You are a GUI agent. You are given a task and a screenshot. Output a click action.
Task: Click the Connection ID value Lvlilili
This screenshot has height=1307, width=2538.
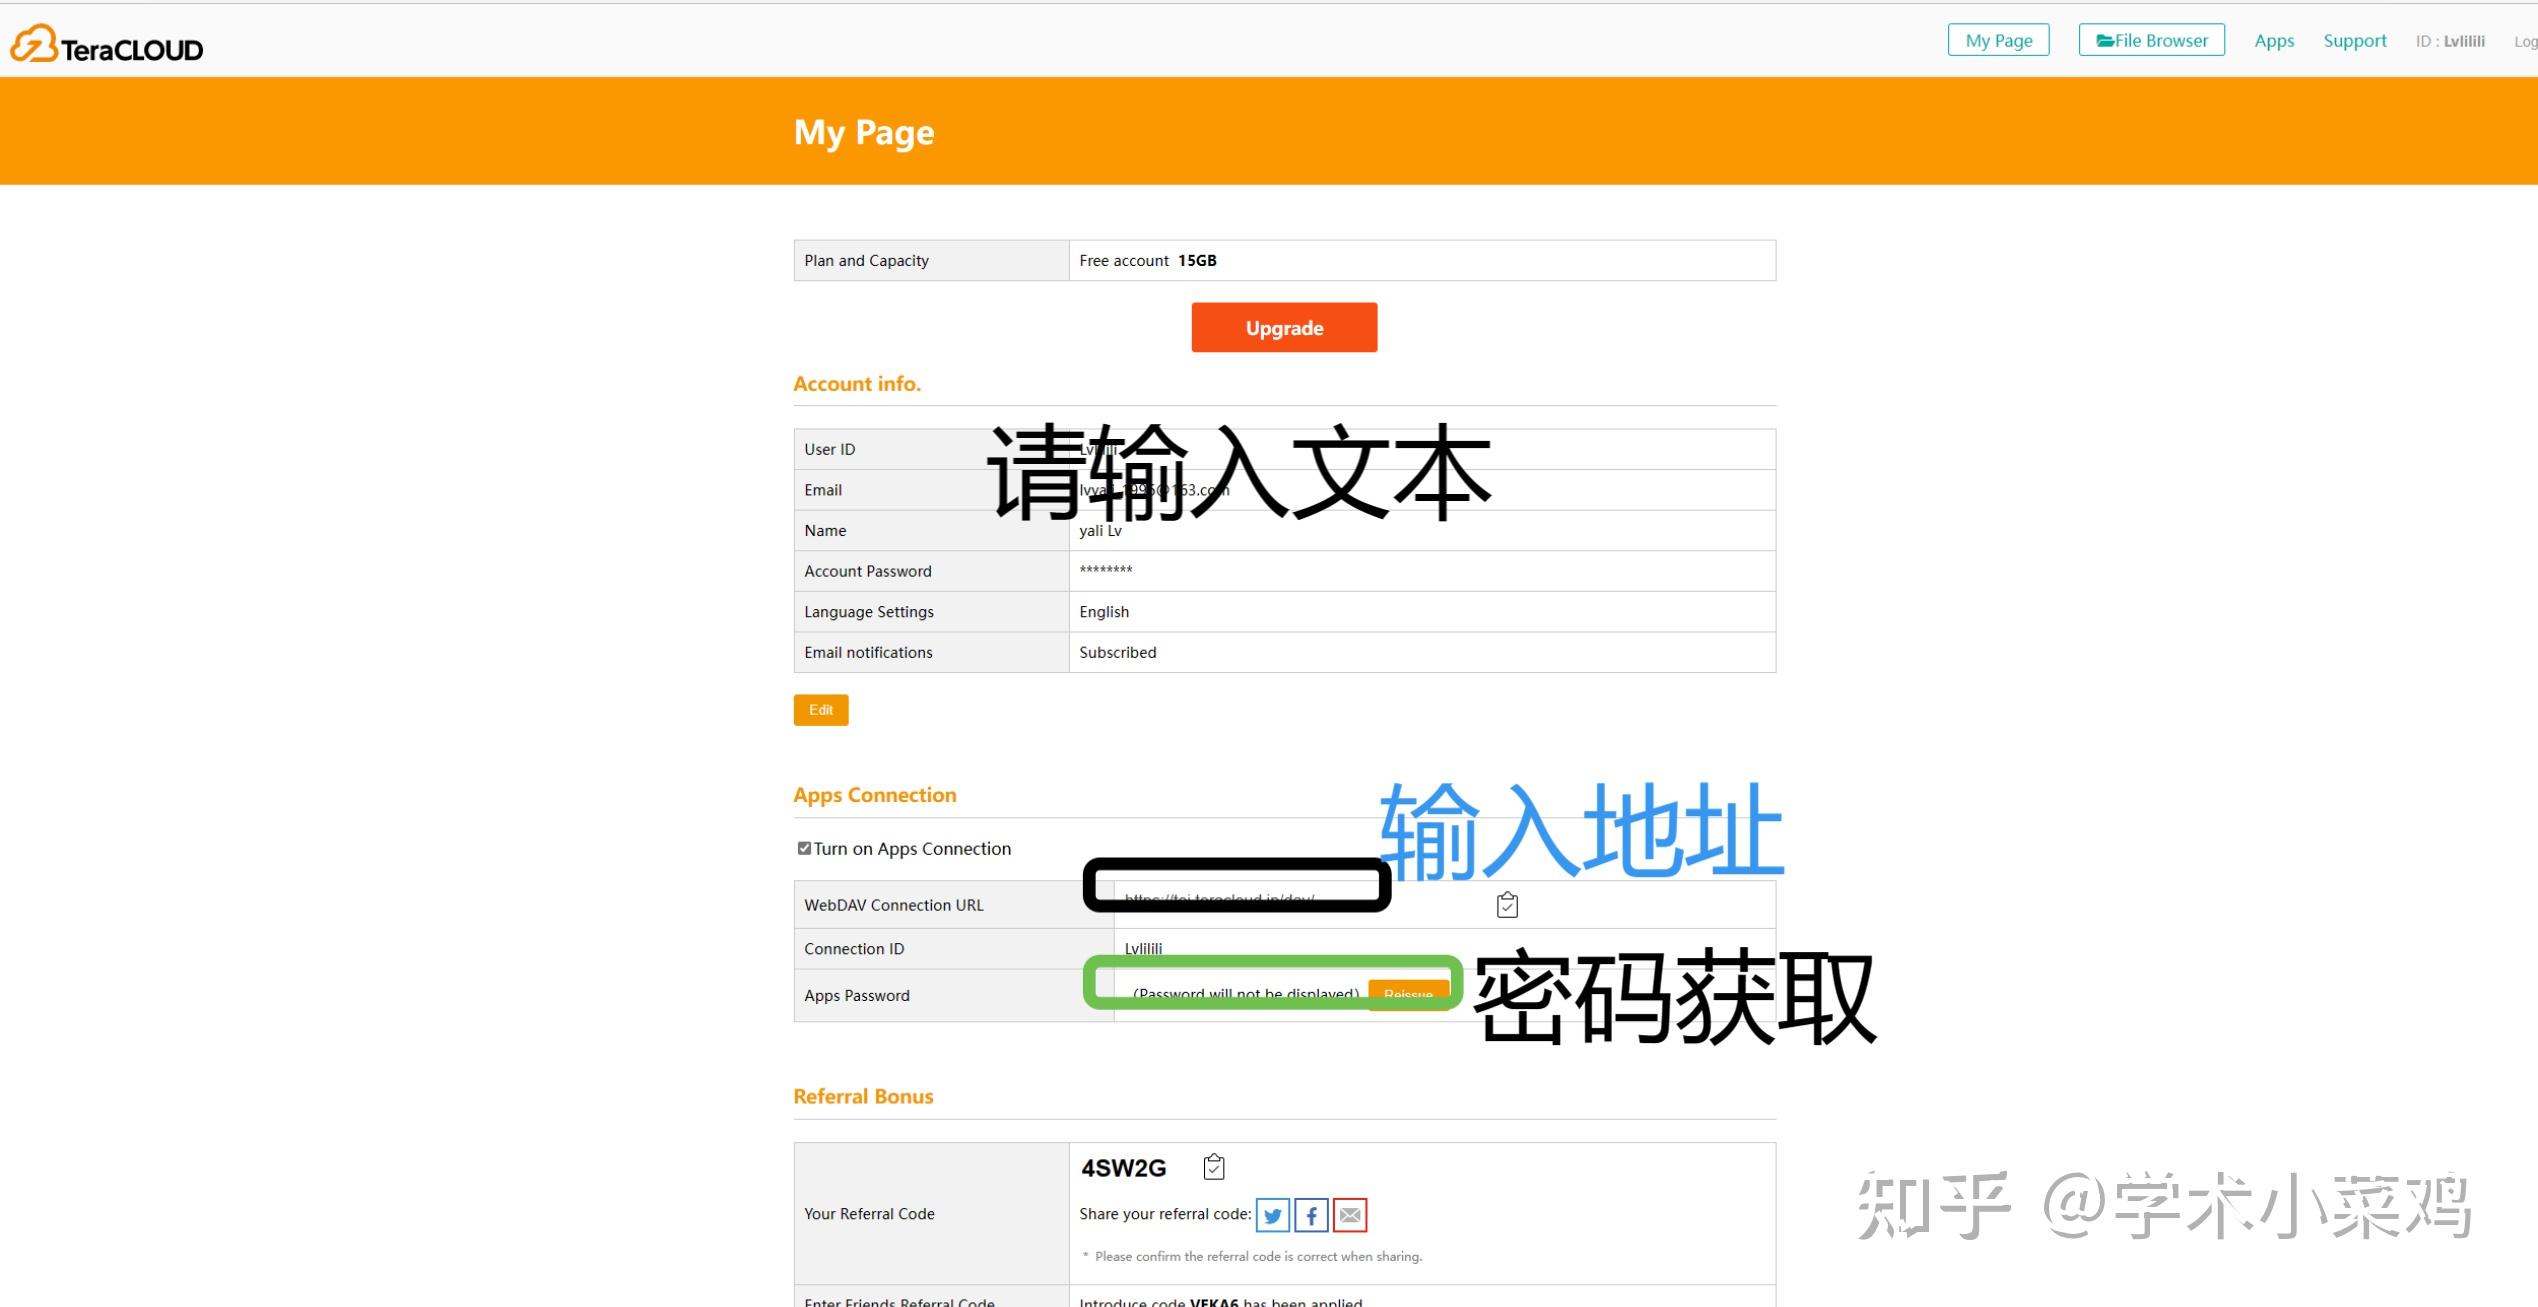pos(1143,948)
